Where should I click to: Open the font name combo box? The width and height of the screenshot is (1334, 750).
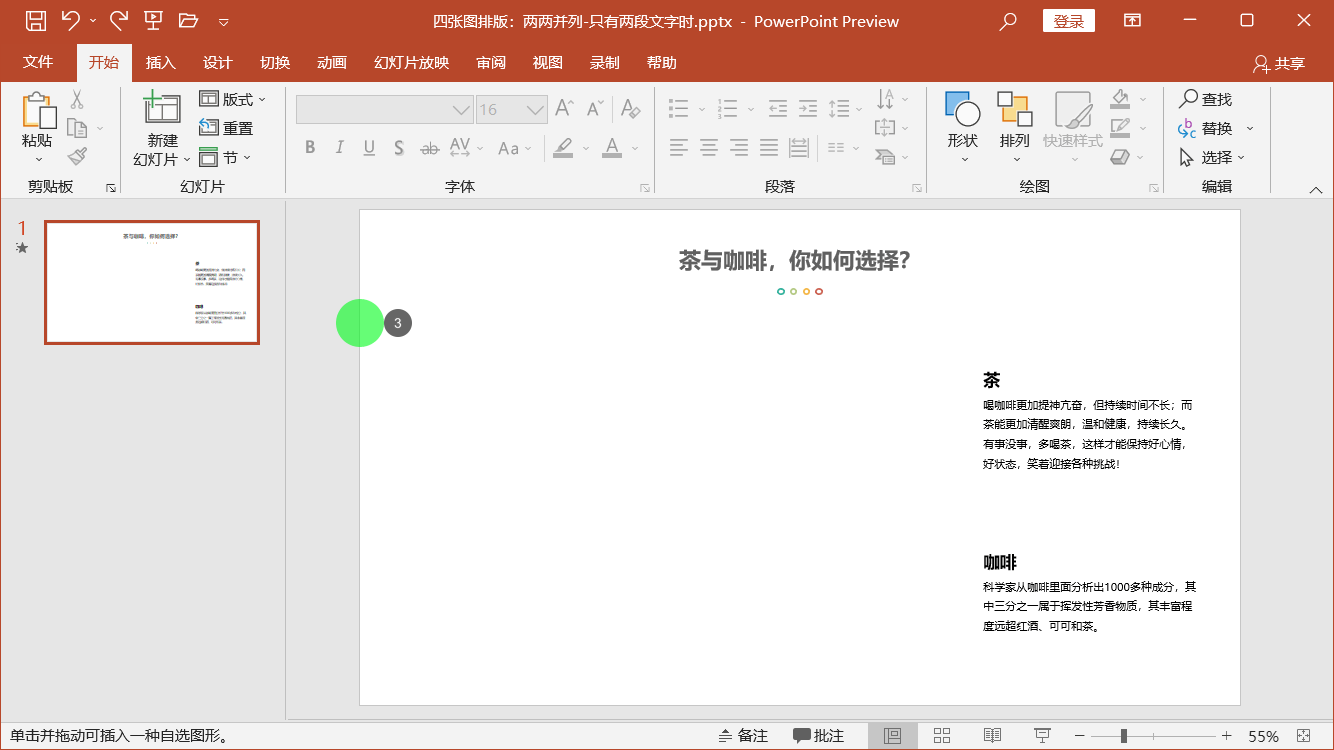[385, 109]
